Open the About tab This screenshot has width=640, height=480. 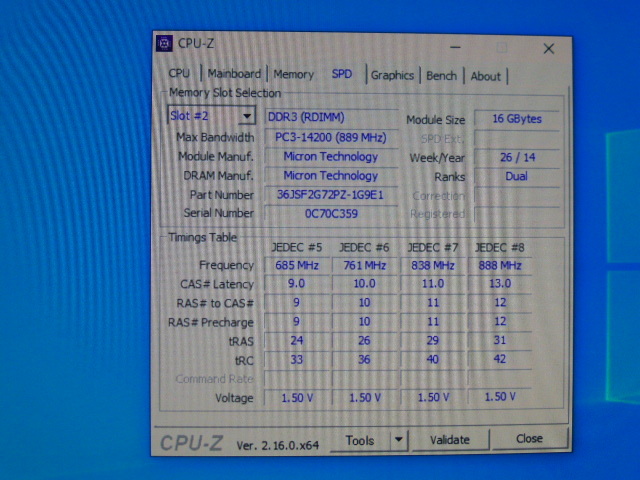coord(485,76)
